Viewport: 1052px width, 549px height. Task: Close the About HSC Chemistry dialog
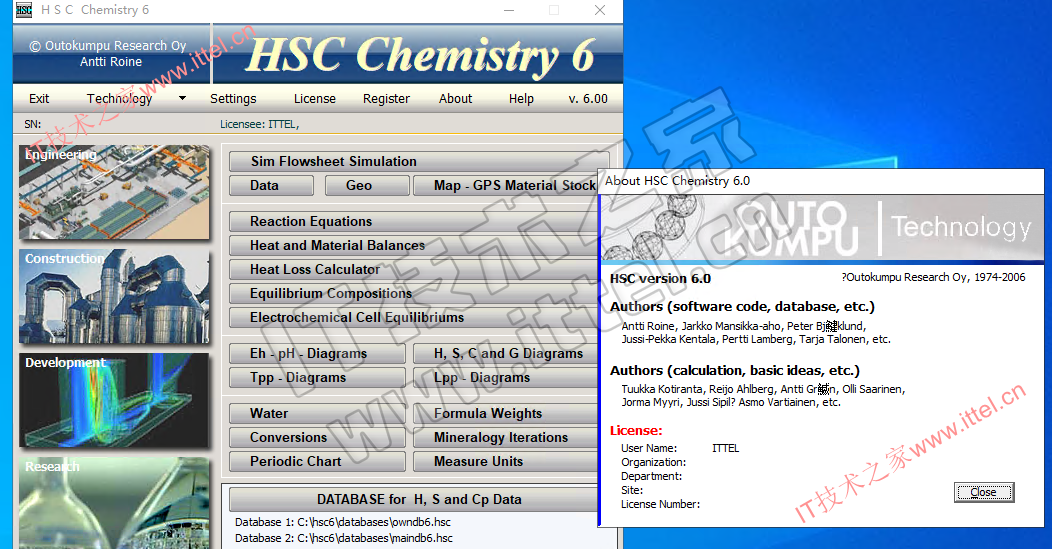click(984, 493)
